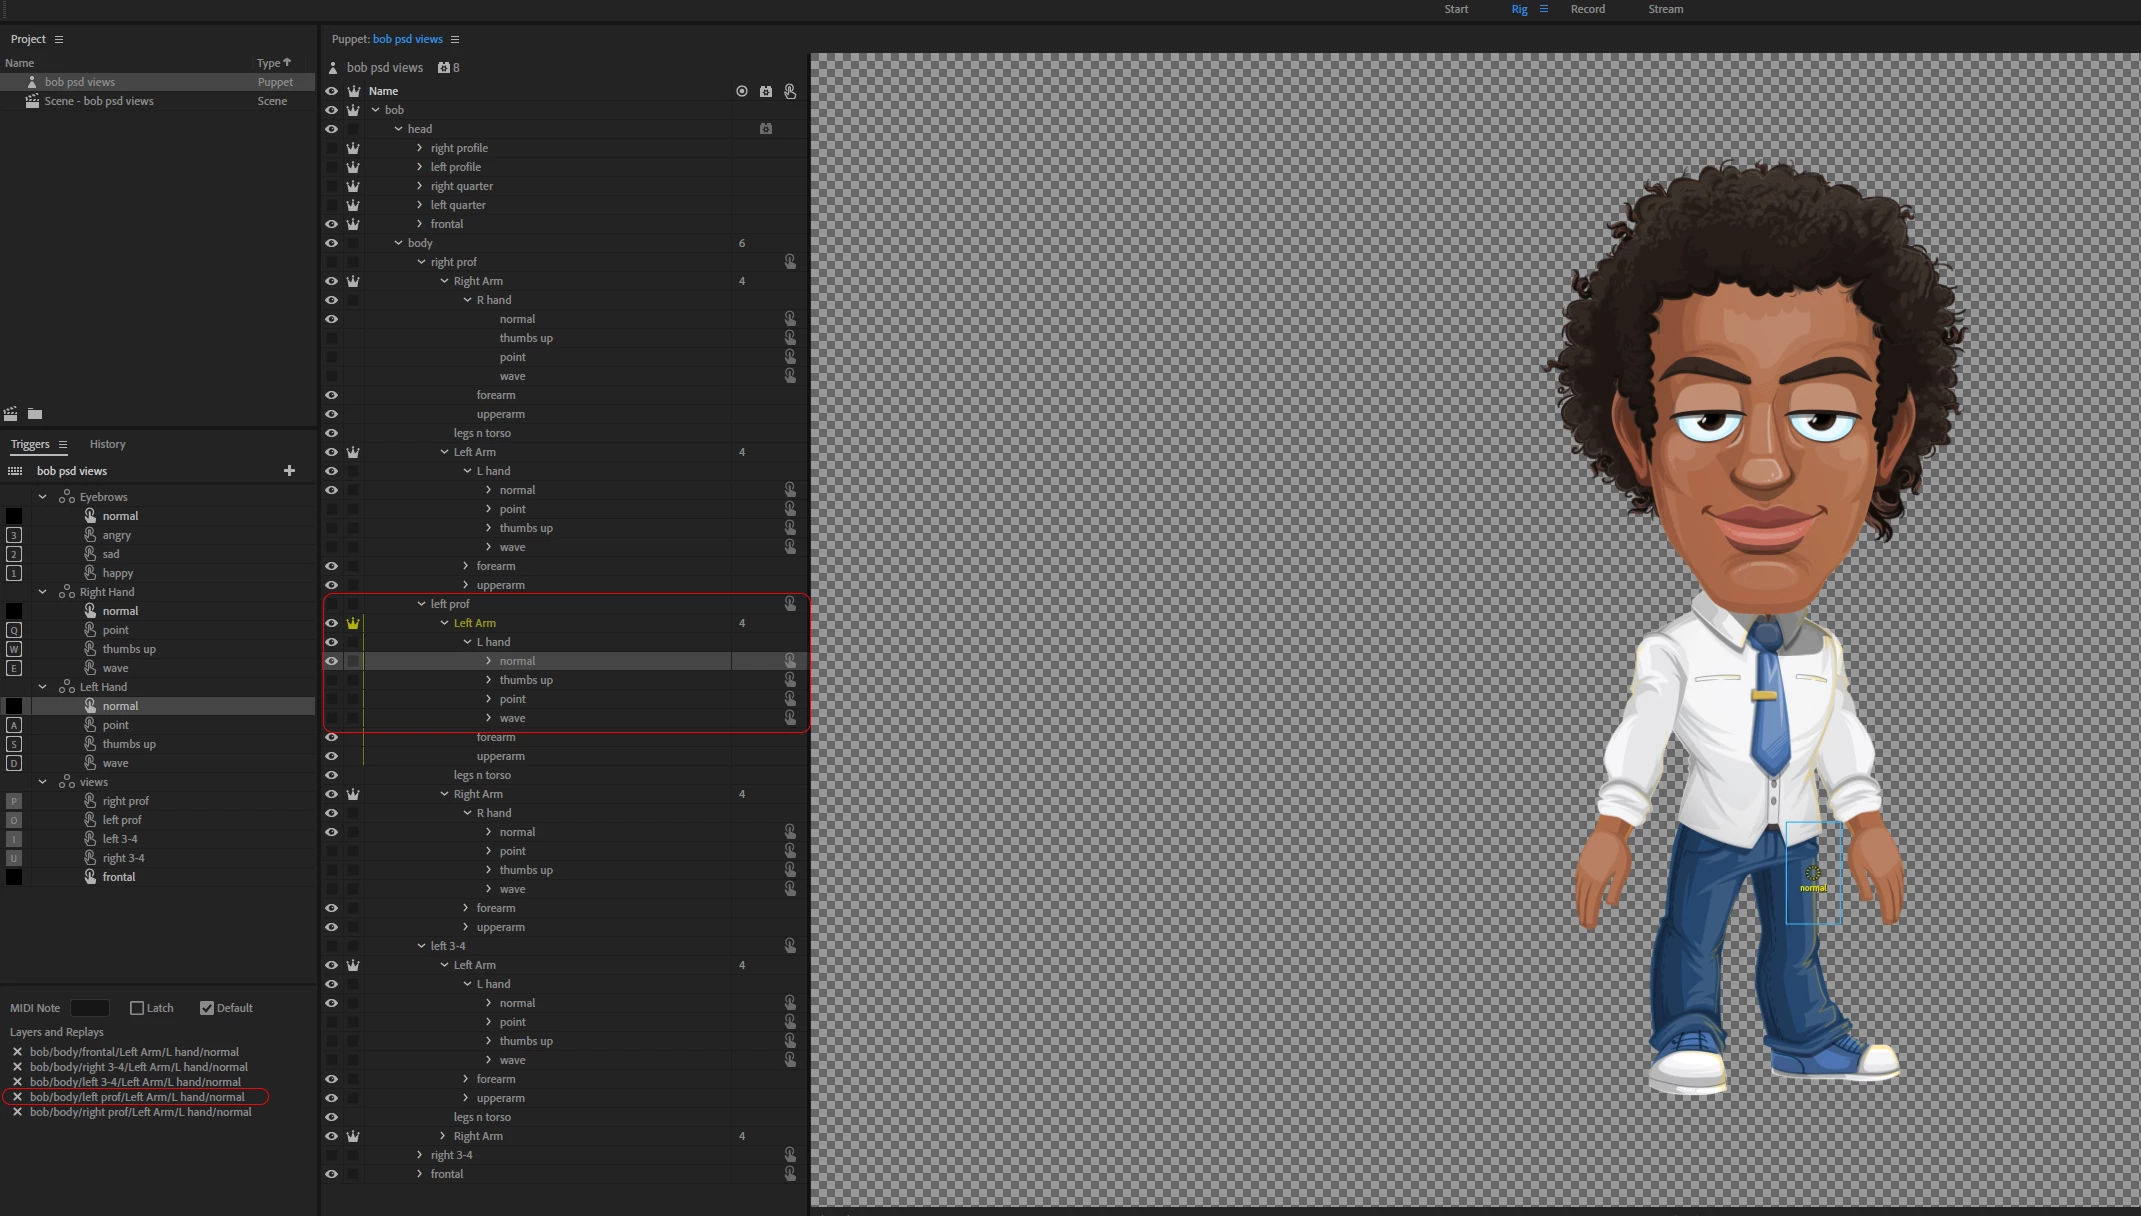
Task: Click the MIDI Note input field
Action: tap(89, 1008)
